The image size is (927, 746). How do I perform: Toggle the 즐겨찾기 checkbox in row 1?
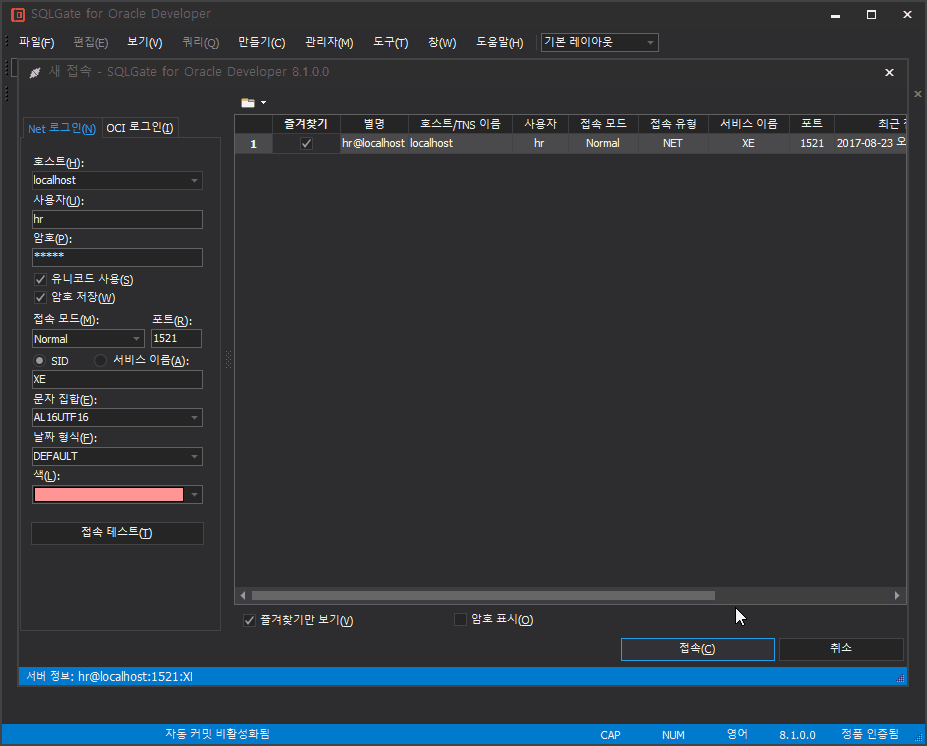point(306,144)
